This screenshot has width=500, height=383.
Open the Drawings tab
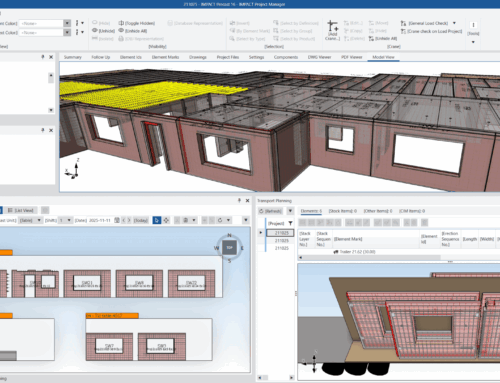(x=198, y=57)
